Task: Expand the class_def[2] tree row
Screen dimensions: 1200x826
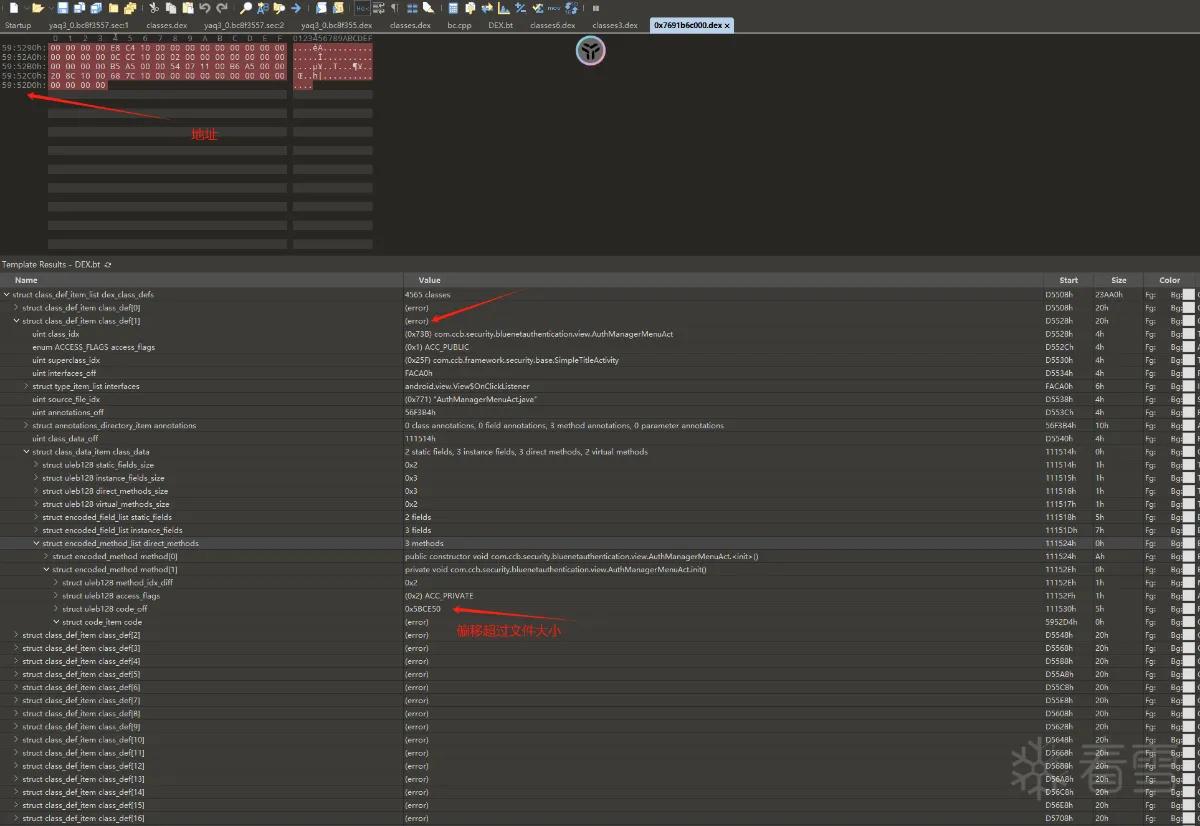Action: coord(17,635)
